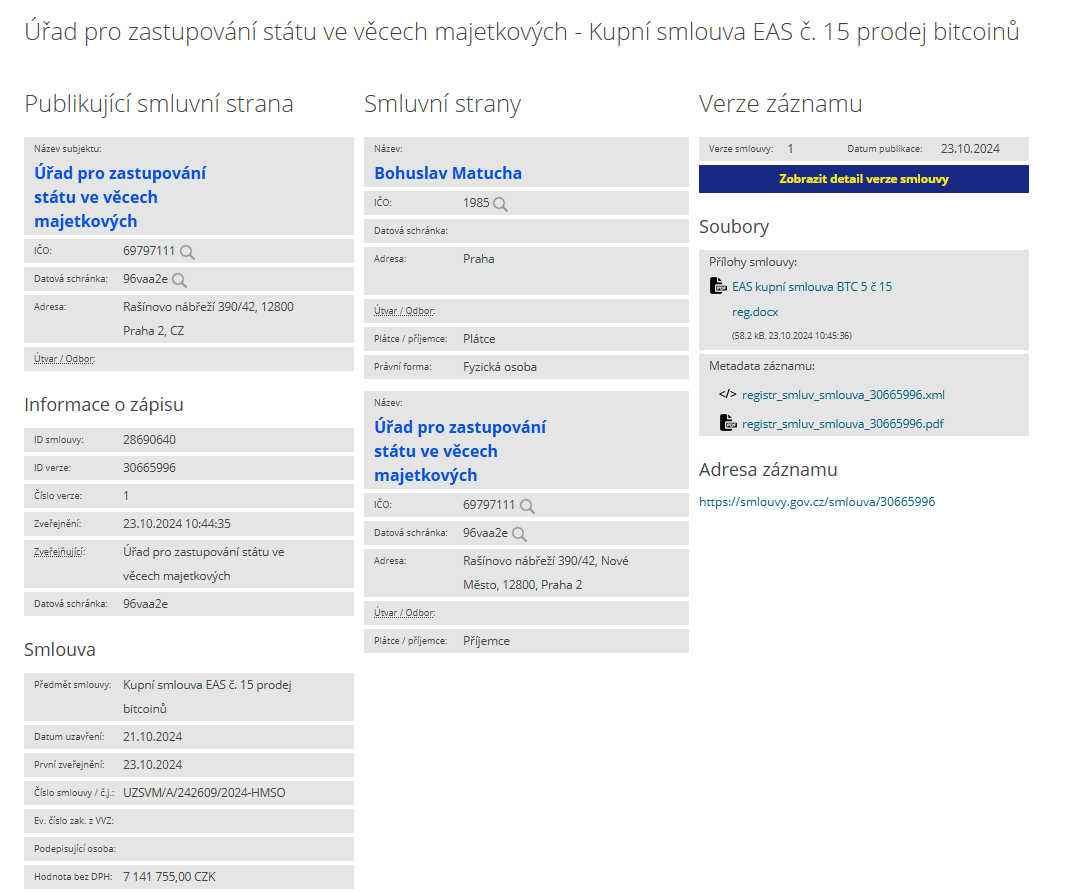Viewport: 1073px width, 893px height.
Task: Click the Verze záznamu heading
Action: pyautogui.click(x=780, y=104)
